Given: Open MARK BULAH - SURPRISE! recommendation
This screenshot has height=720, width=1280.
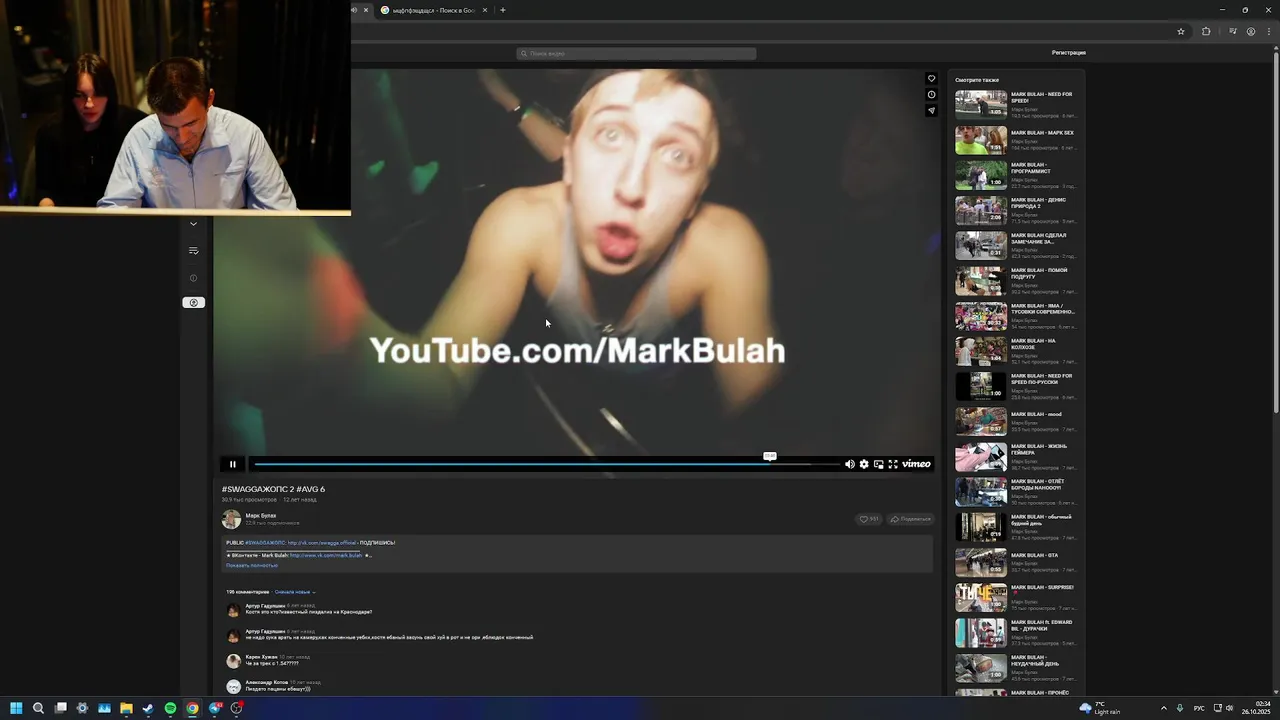Looking at the screenshot, I should [1015, 597].
